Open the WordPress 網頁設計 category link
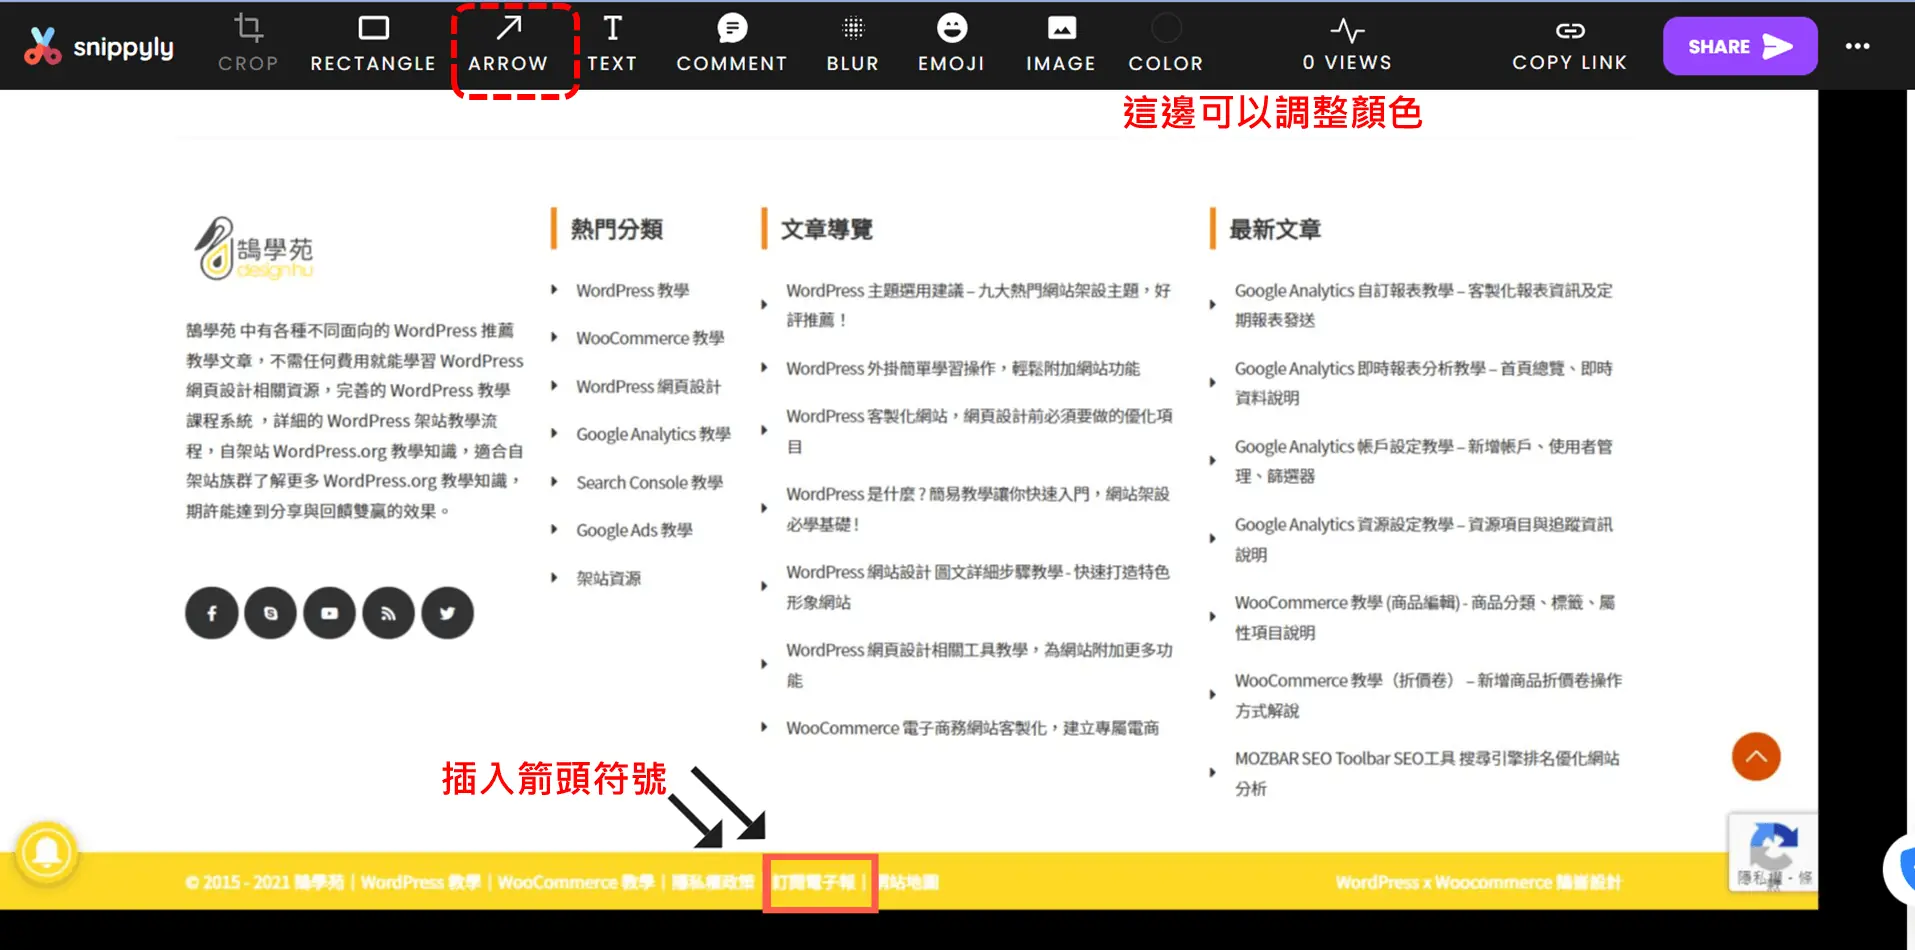 click(x=648, y=386)
